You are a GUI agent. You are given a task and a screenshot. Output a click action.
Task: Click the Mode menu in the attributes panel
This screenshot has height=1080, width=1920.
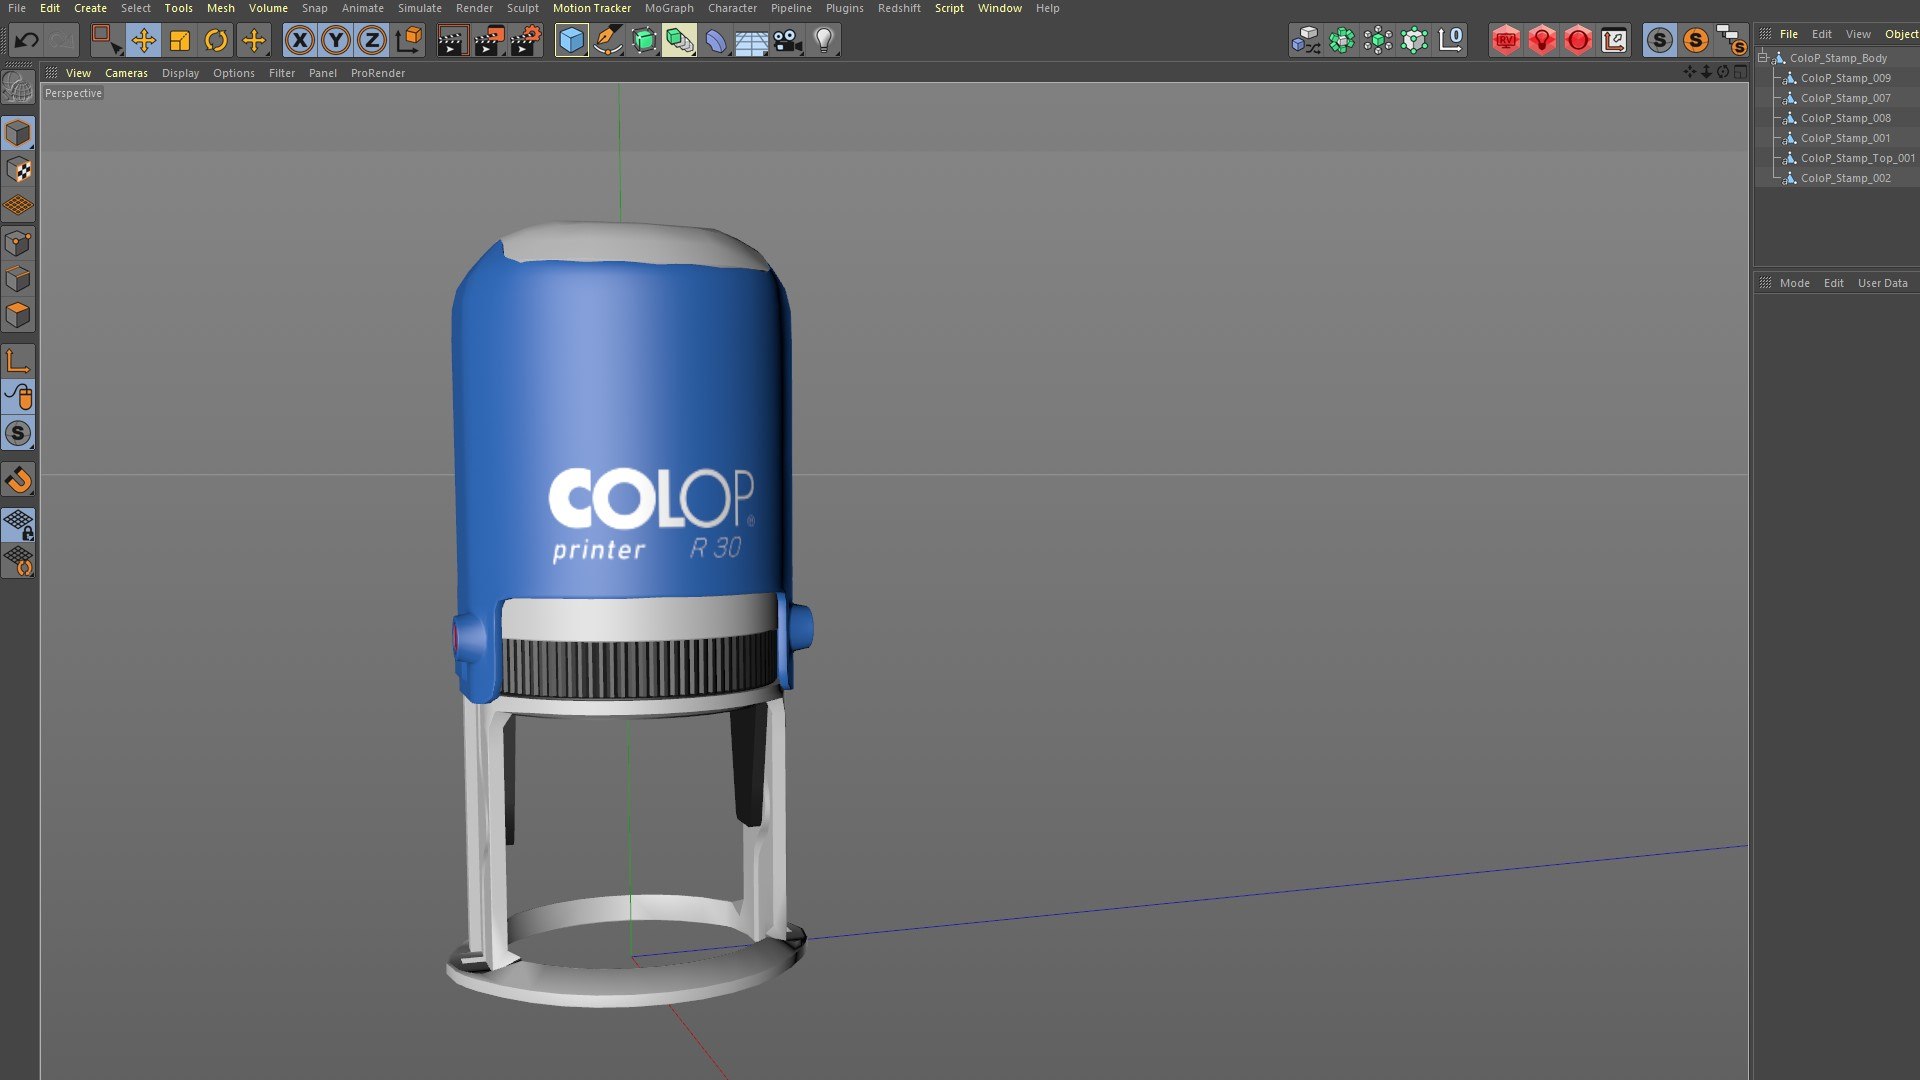tap(1794, 283)
